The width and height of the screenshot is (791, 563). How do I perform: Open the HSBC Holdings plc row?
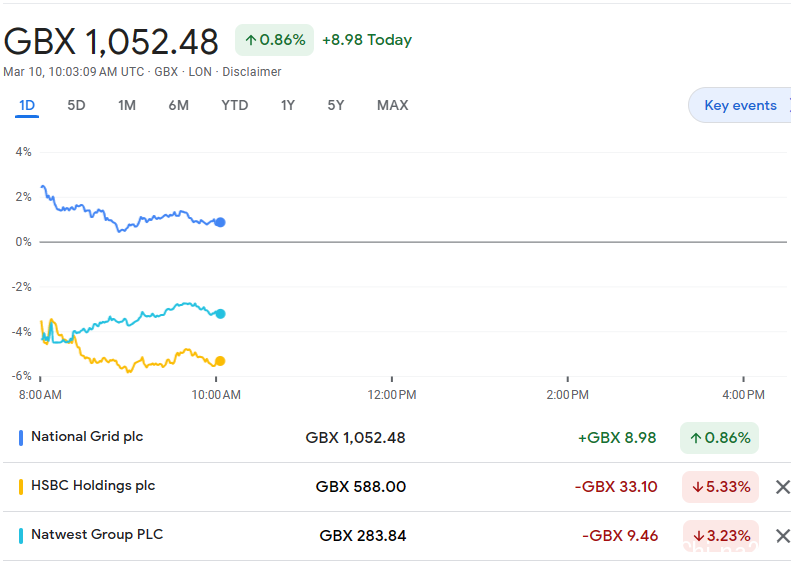(x=388, y=487)
